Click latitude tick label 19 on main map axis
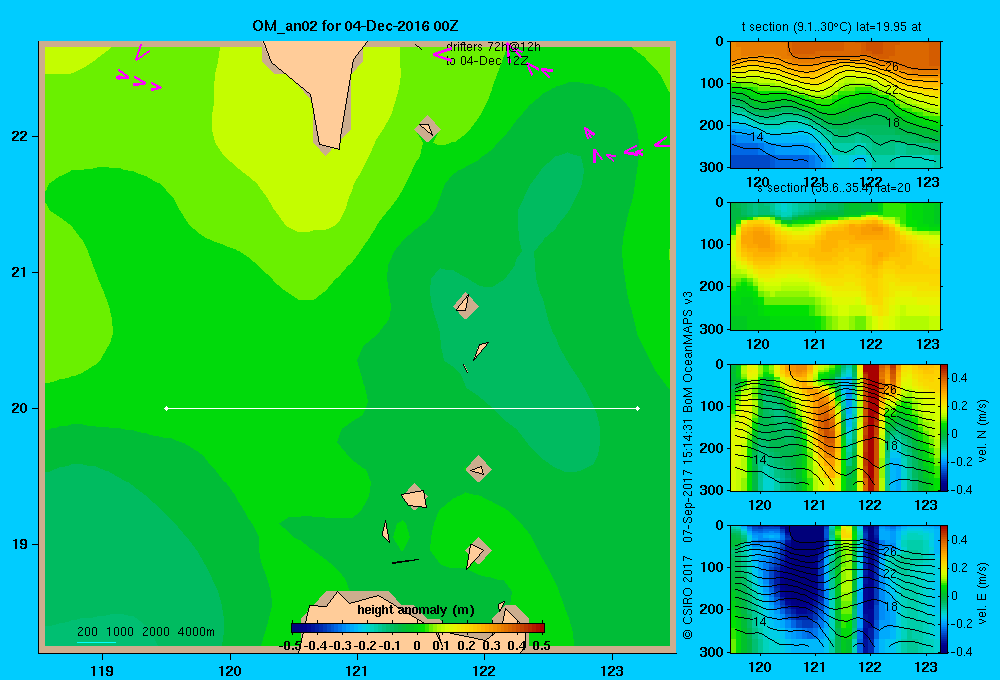This screenshot has height=680, width=1000. pyautogui.click(x=19, y=544)
